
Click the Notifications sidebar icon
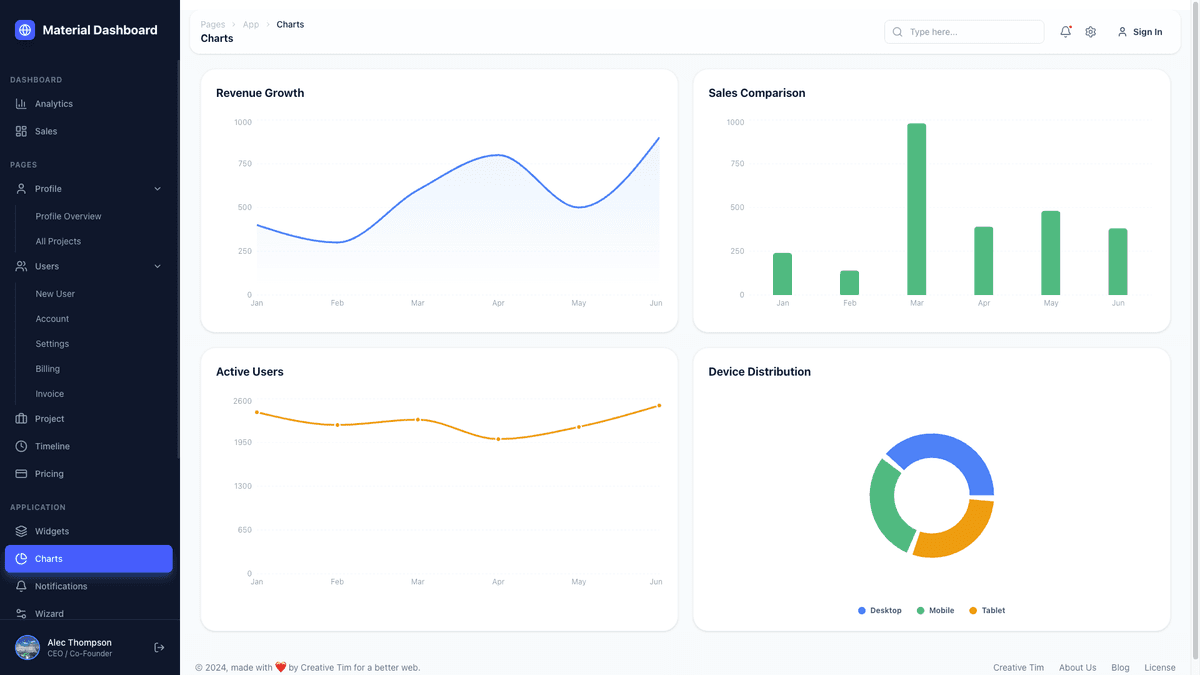[20, 586]
